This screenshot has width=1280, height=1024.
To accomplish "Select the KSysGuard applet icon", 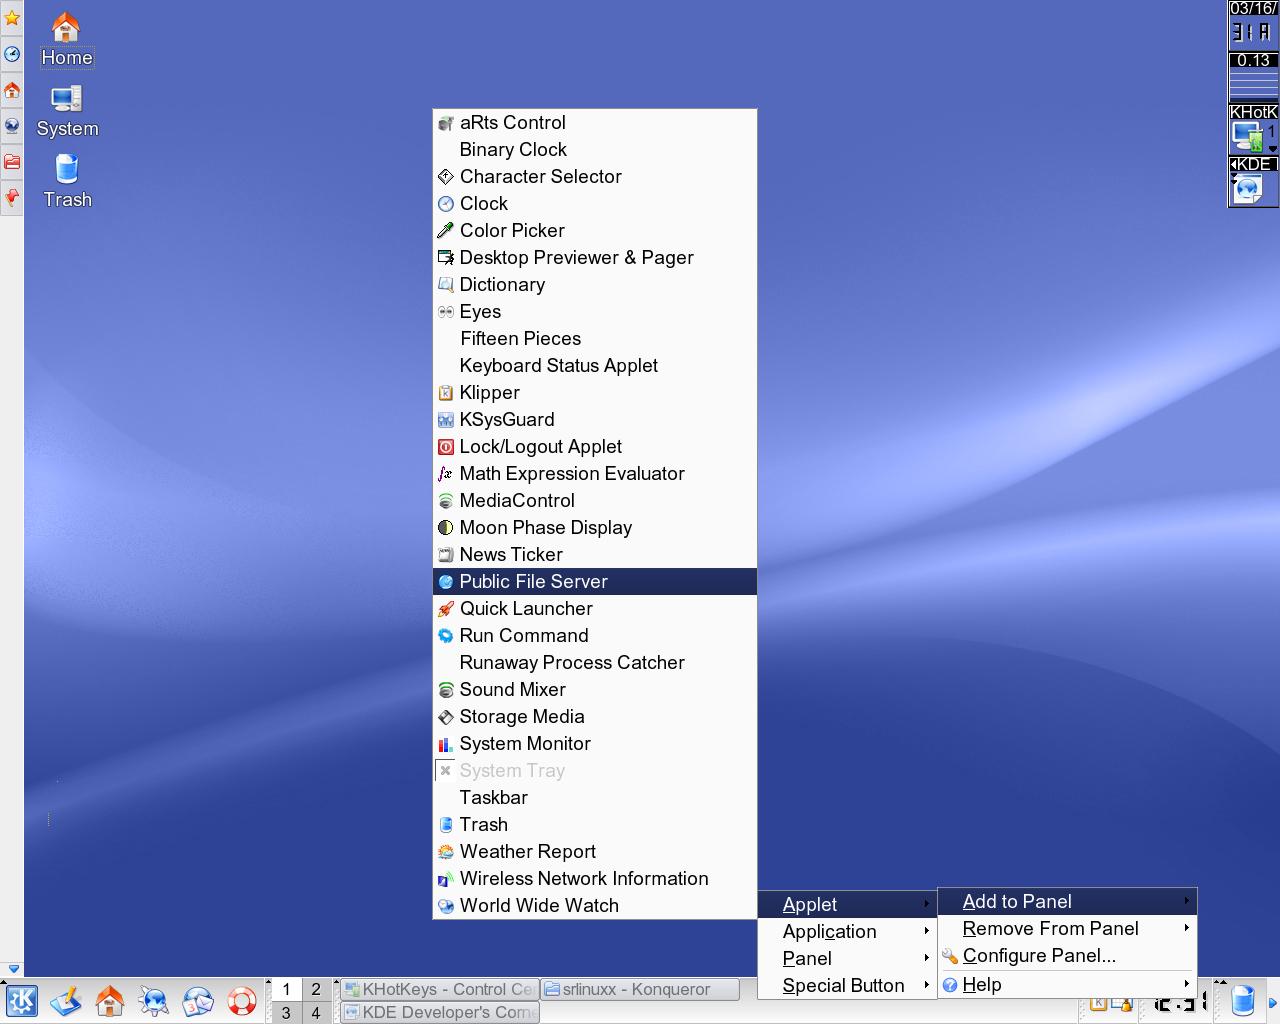I will coord(446,420).
